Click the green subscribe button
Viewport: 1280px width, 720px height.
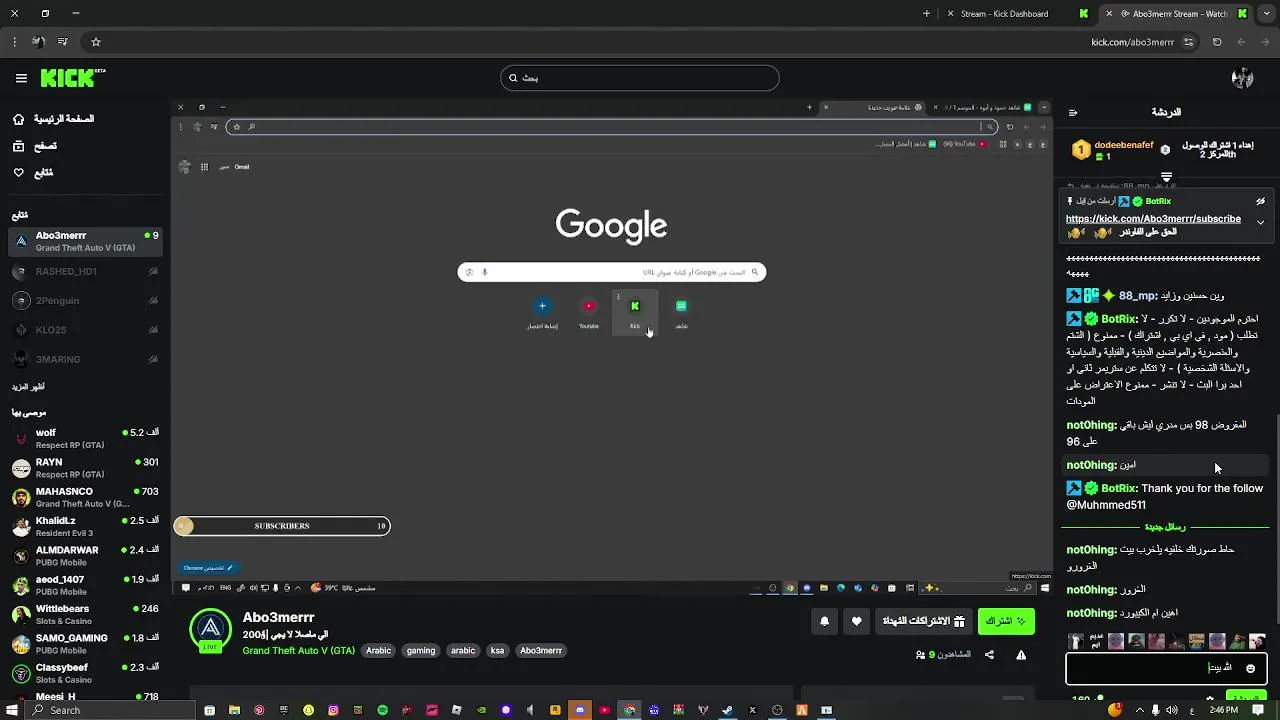(1006, 621)
